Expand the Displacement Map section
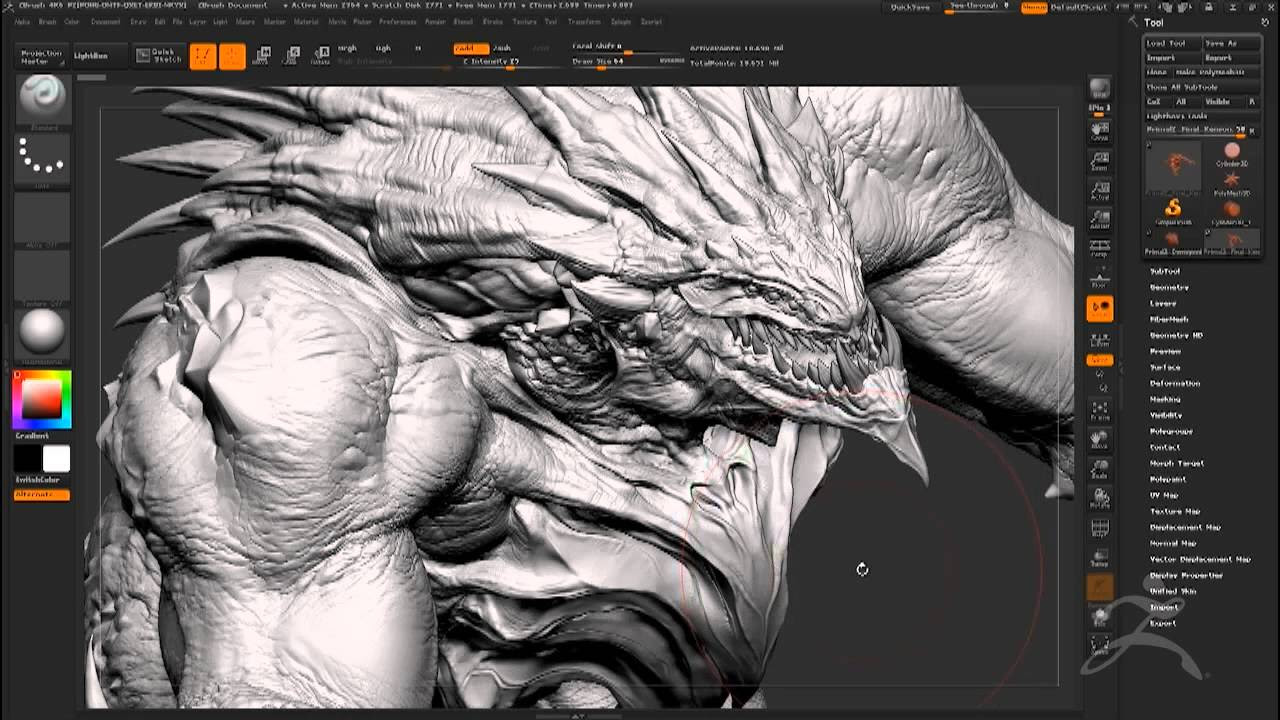 pos(1185,527)
